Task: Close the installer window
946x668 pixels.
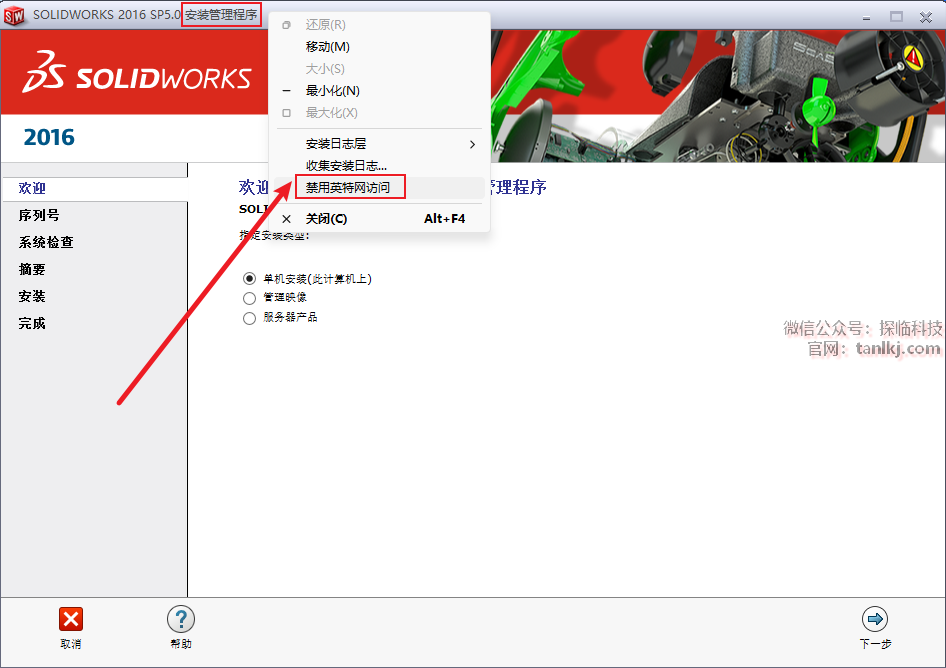Action: tap(926, 17)
